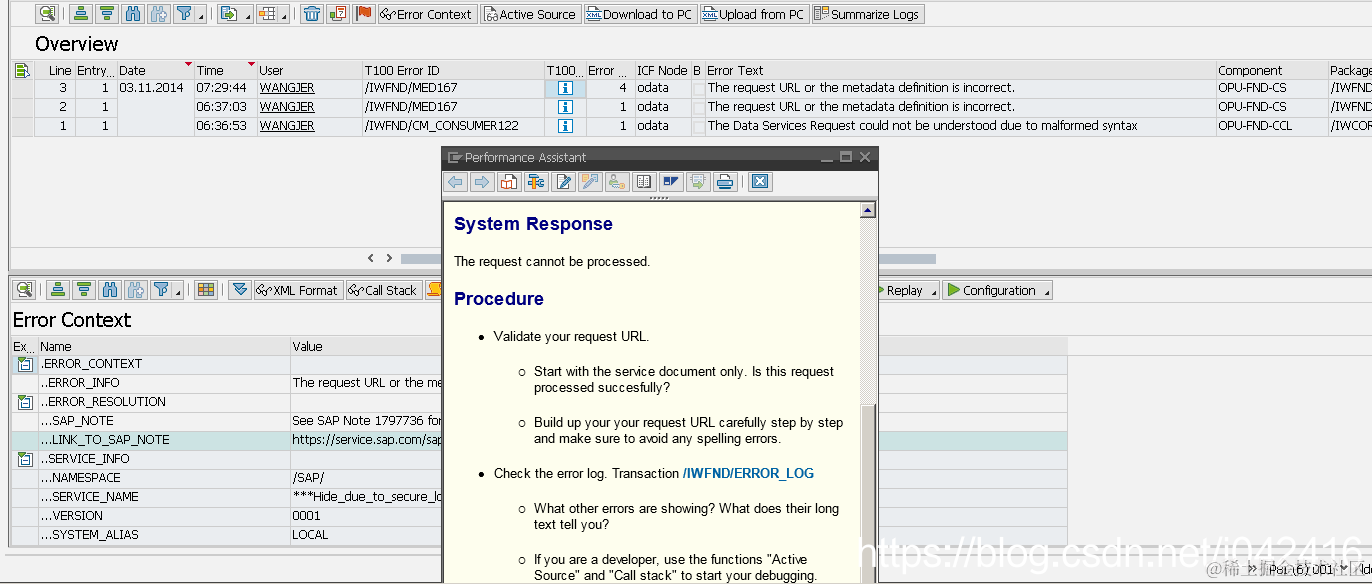Sort descending in the Overview toolbar

click(106, 14)
